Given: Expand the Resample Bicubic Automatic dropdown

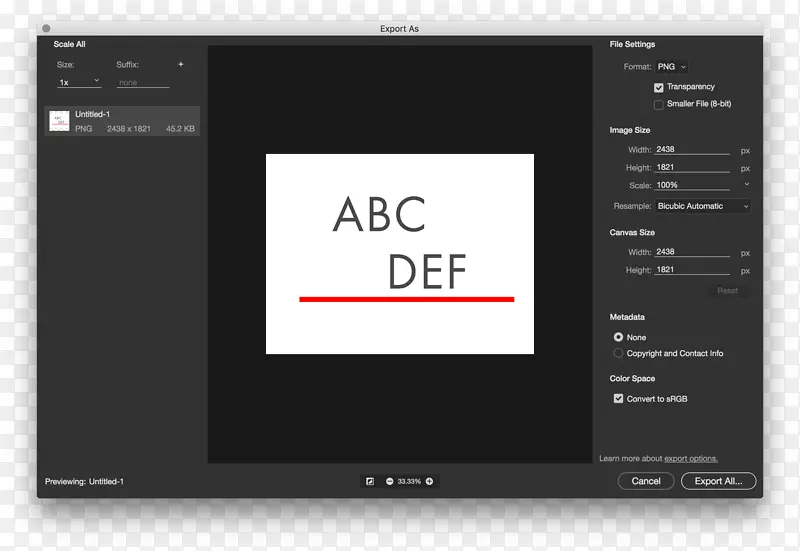Looking at the screenshot, I should (x=702, y=206).
